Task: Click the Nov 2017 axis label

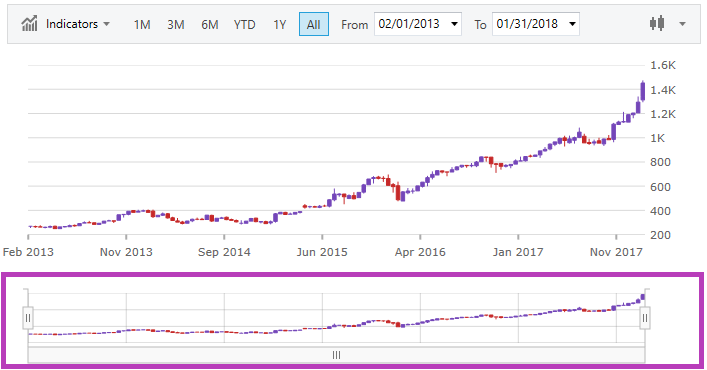Action: [616, 252]
